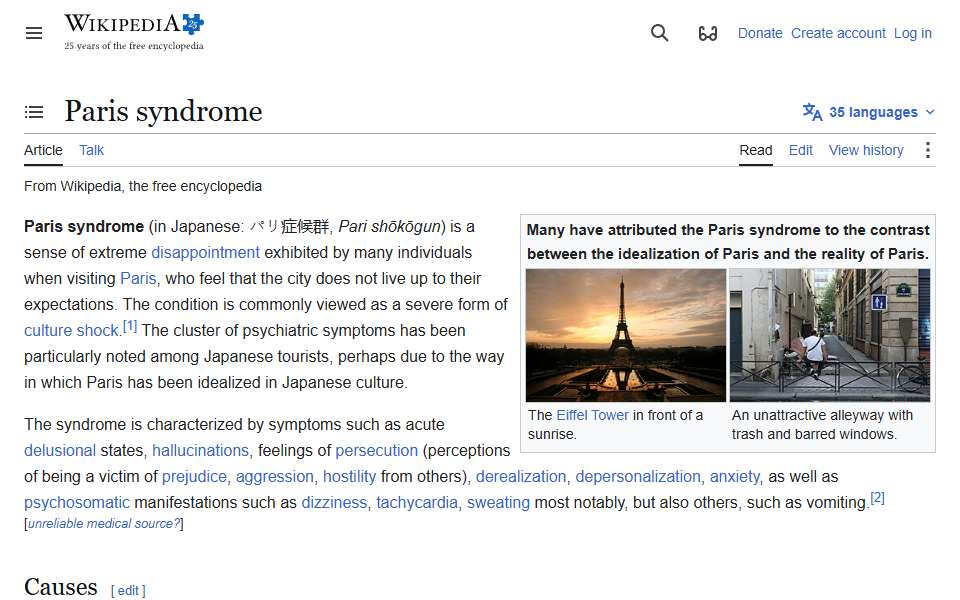Open the derealization link
The image size is (960, 600).
coord(521,476)
